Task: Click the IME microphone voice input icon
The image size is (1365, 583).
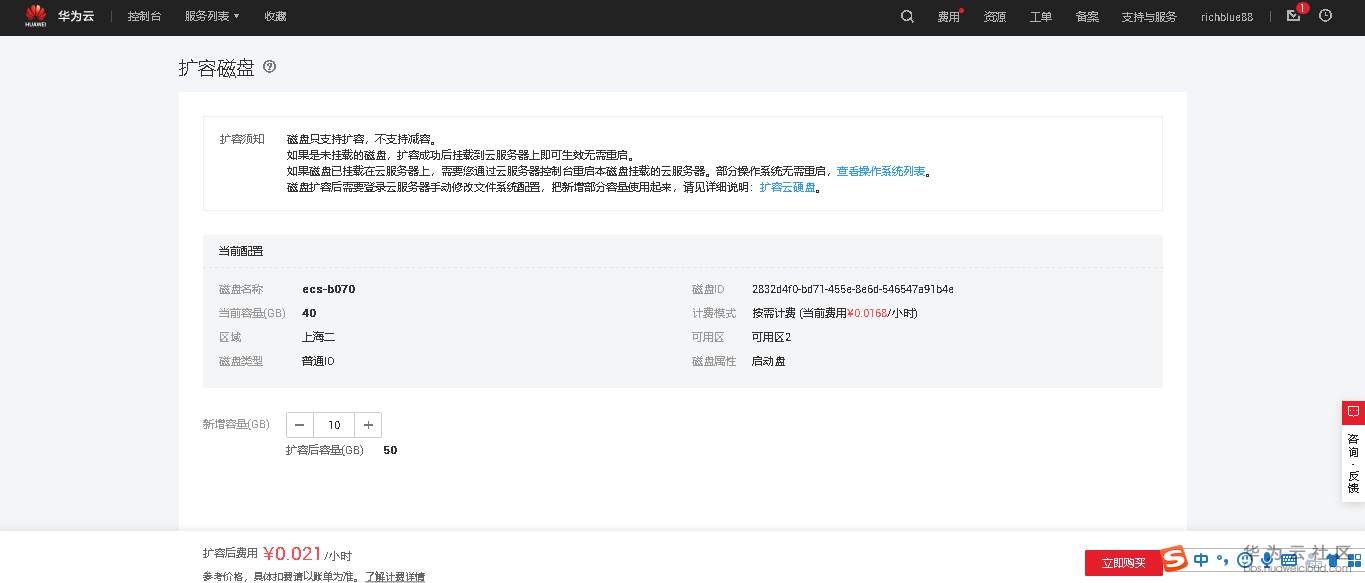Action: 1266,560
